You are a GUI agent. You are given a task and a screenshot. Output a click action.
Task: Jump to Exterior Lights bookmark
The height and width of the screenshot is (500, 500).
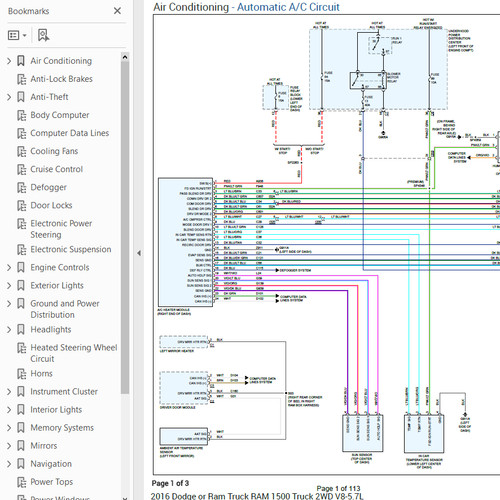point(57,286)
